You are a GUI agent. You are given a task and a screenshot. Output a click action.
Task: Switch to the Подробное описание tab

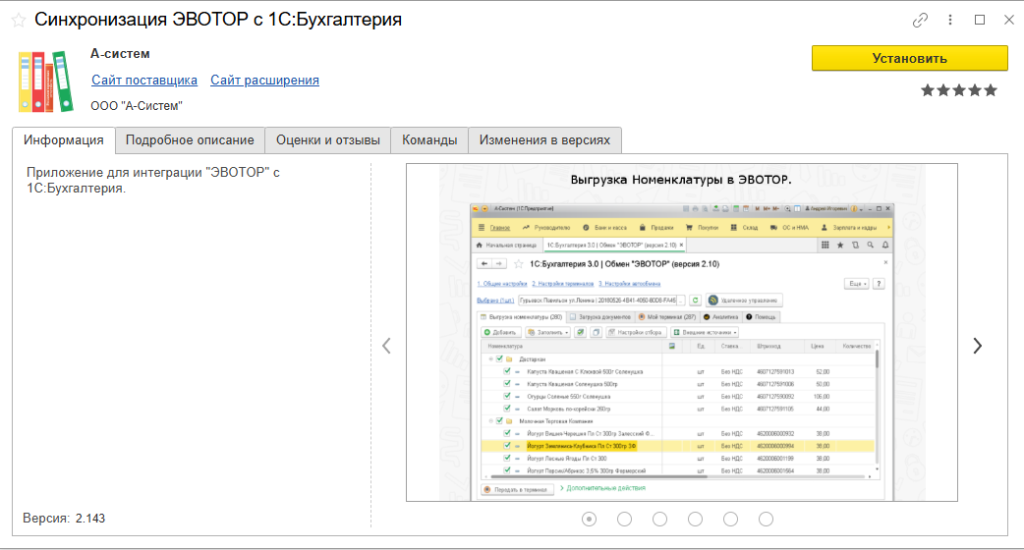190,140
